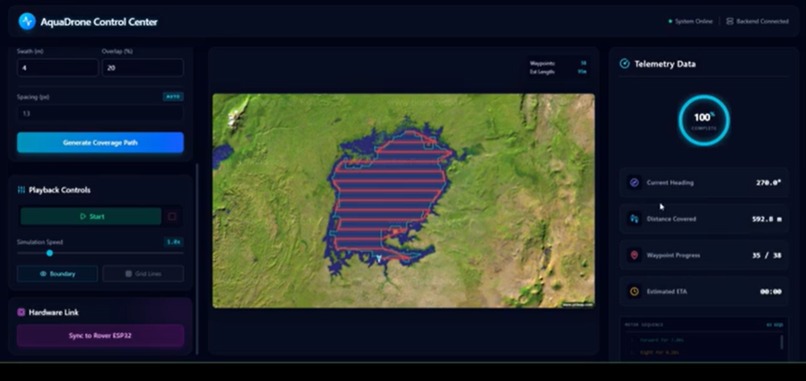Screen dimensions: 806x381
Task: Click the Waypoints count readout
Action: pyautogui.click(x=558, y=63)
